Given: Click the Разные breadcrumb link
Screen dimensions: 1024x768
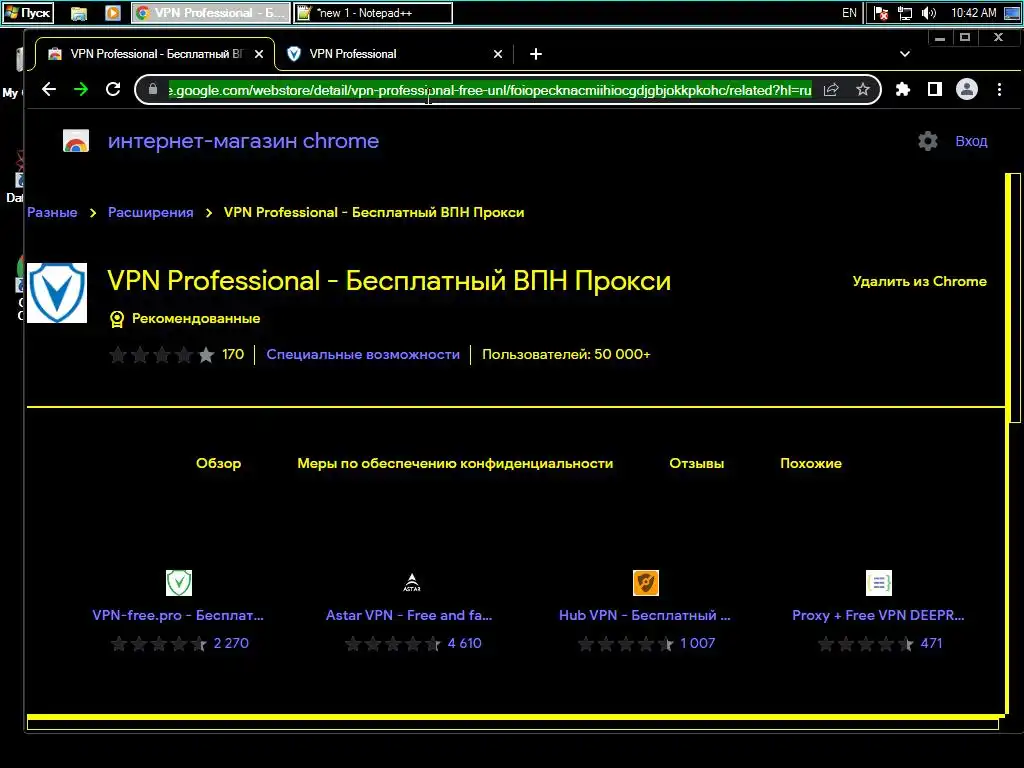Looking at the screenshot, I should [52, 212].
